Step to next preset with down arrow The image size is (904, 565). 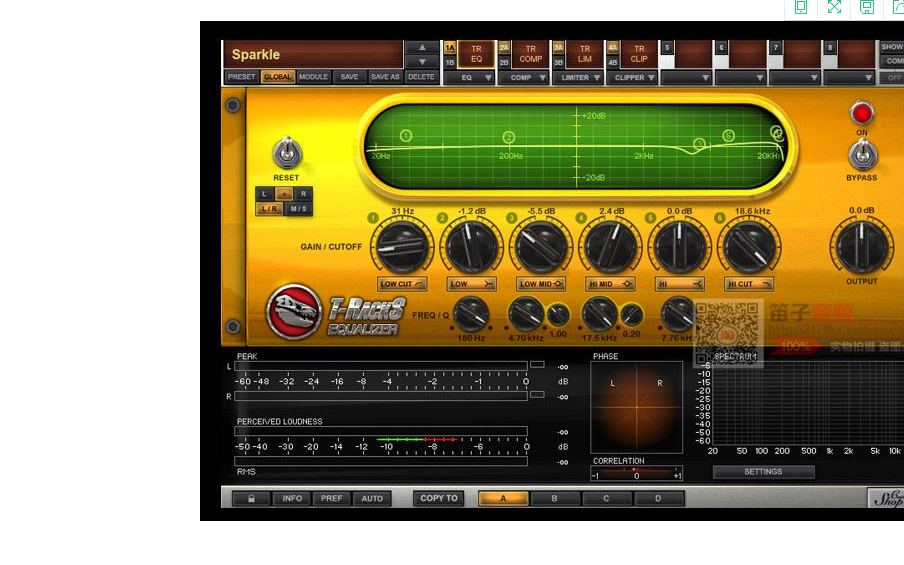pyautogui.click(x=422, y=62)
